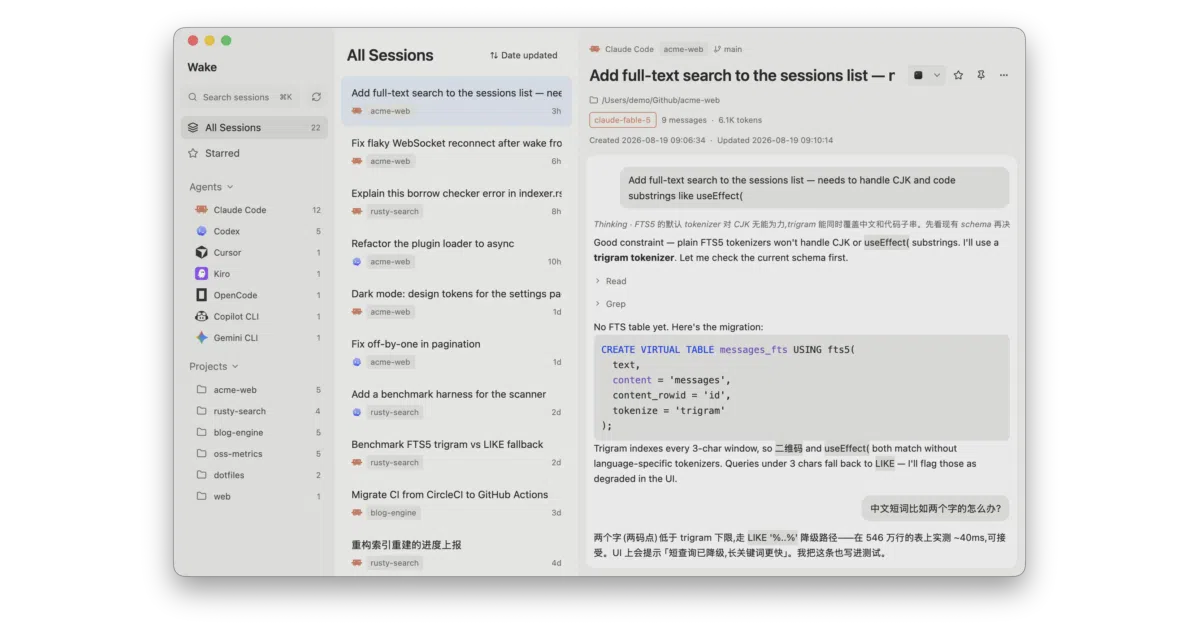Click the acme-web chip in session header
1200x630 pixels.
[x=684, y=49]
